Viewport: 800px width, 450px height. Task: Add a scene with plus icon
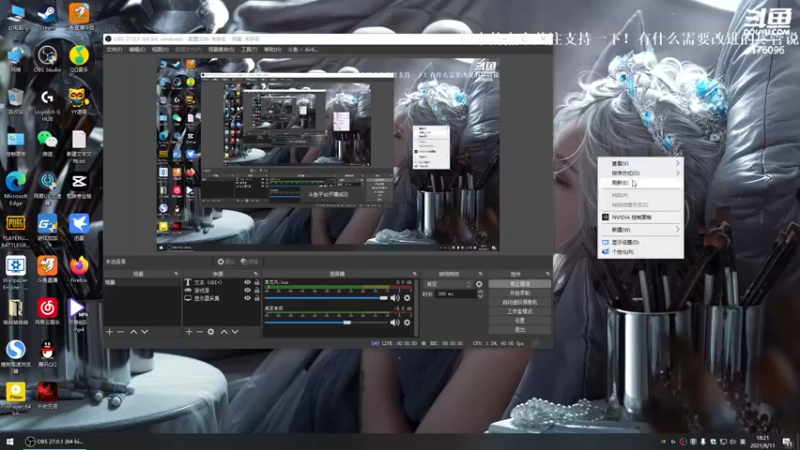point(109,332)
